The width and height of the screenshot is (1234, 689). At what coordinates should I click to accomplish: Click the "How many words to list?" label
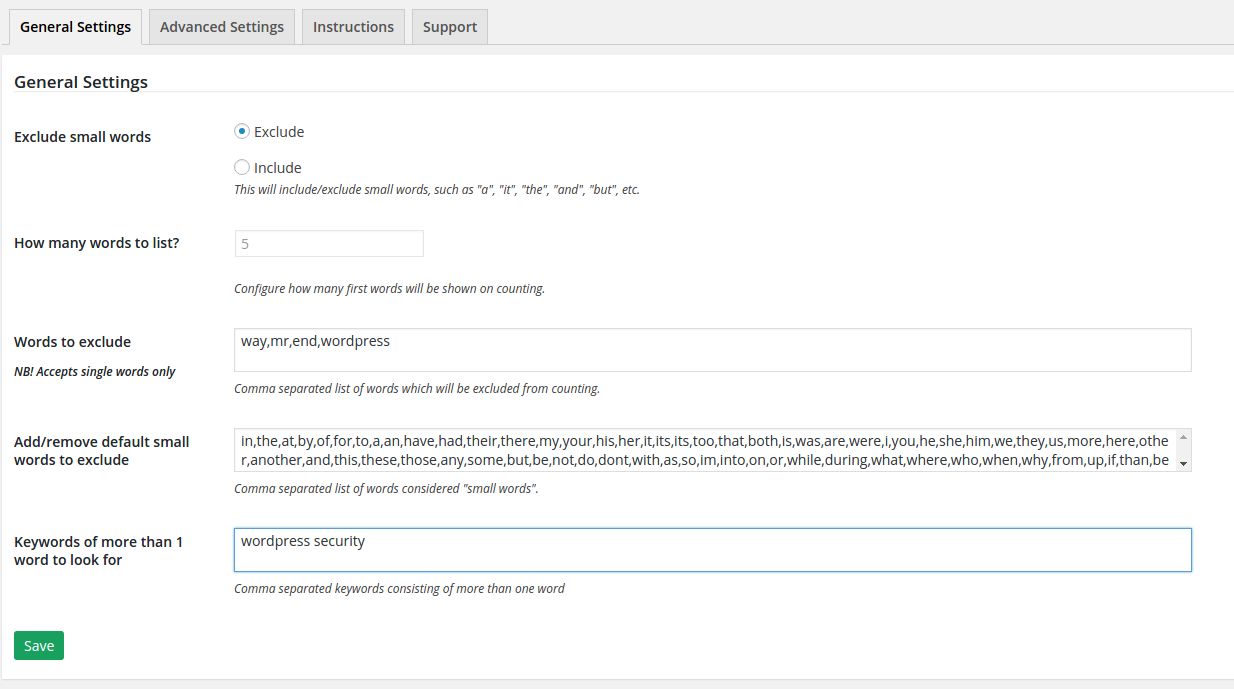pos(97,243)
